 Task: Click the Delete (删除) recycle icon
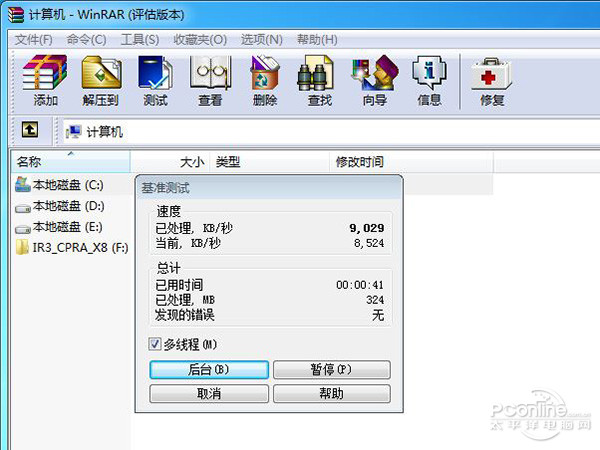click(x=264, y=73)
